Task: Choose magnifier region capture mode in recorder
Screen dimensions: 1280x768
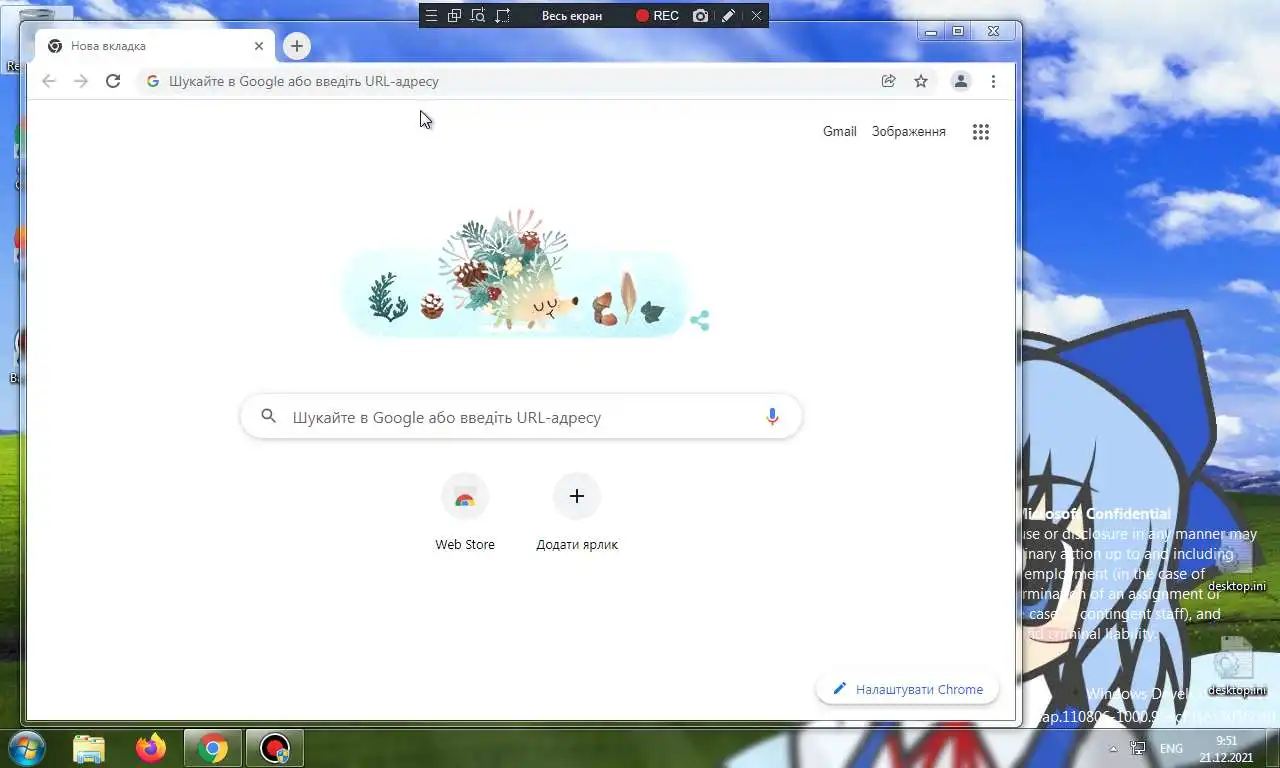Action: pyautogui.click(x=478, y=16)
